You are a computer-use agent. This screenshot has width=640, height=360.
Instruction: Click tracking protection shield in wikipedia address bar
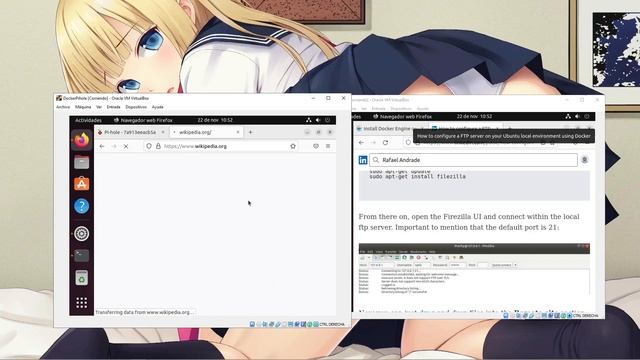[x=149, y=146]
